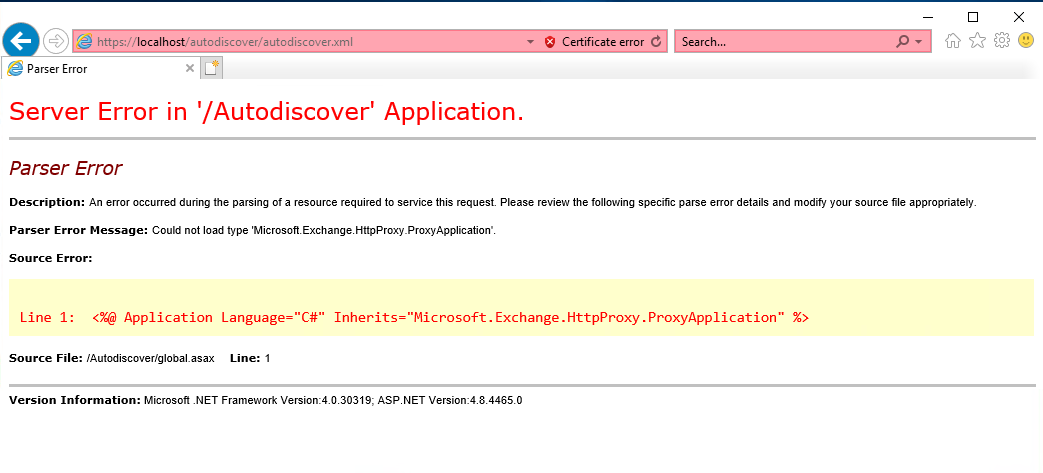Click the 'Server Error in '/Autodiscover' Application.' heading

[267, 112]
